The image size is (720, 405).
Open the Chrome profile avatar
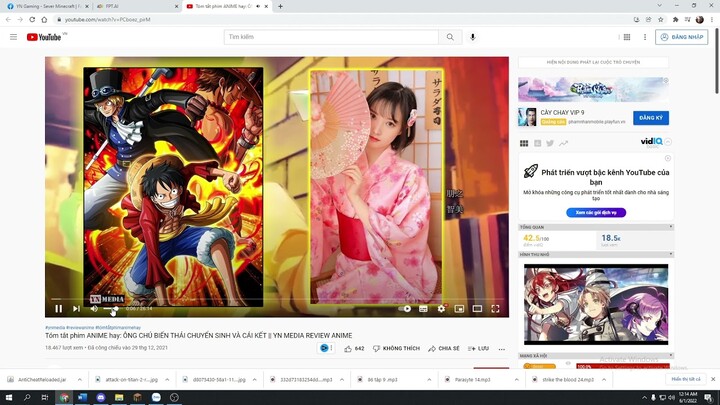(x=700, y=19)
